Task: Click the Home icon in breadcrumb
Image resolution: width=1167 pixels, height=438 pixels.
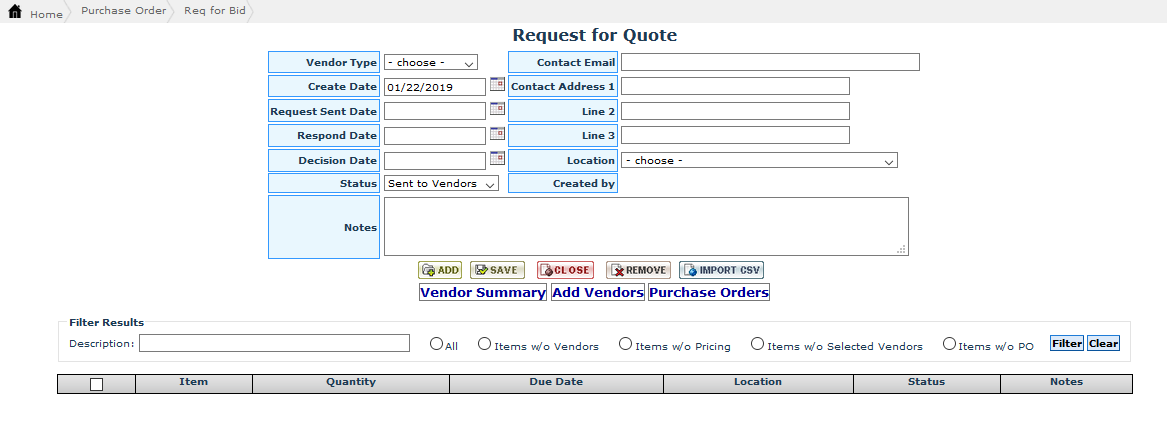Action: pyautogui.click(x=15, y=13)
